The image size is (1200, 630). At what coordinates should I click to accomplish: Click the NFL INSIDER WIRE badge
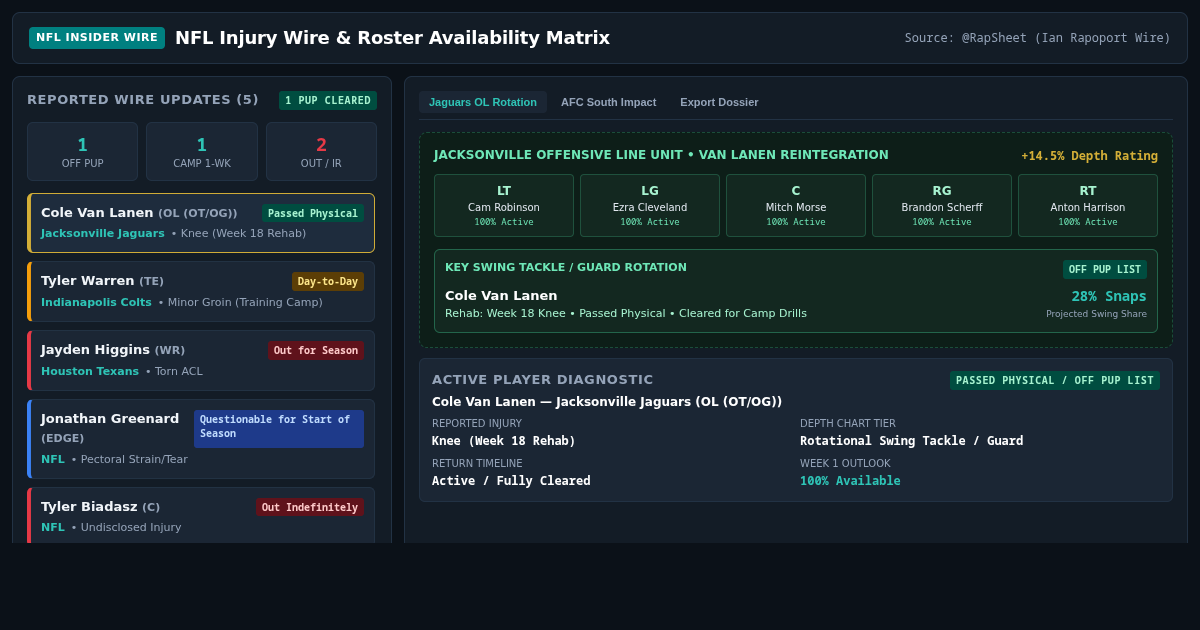tap(97, 38)
